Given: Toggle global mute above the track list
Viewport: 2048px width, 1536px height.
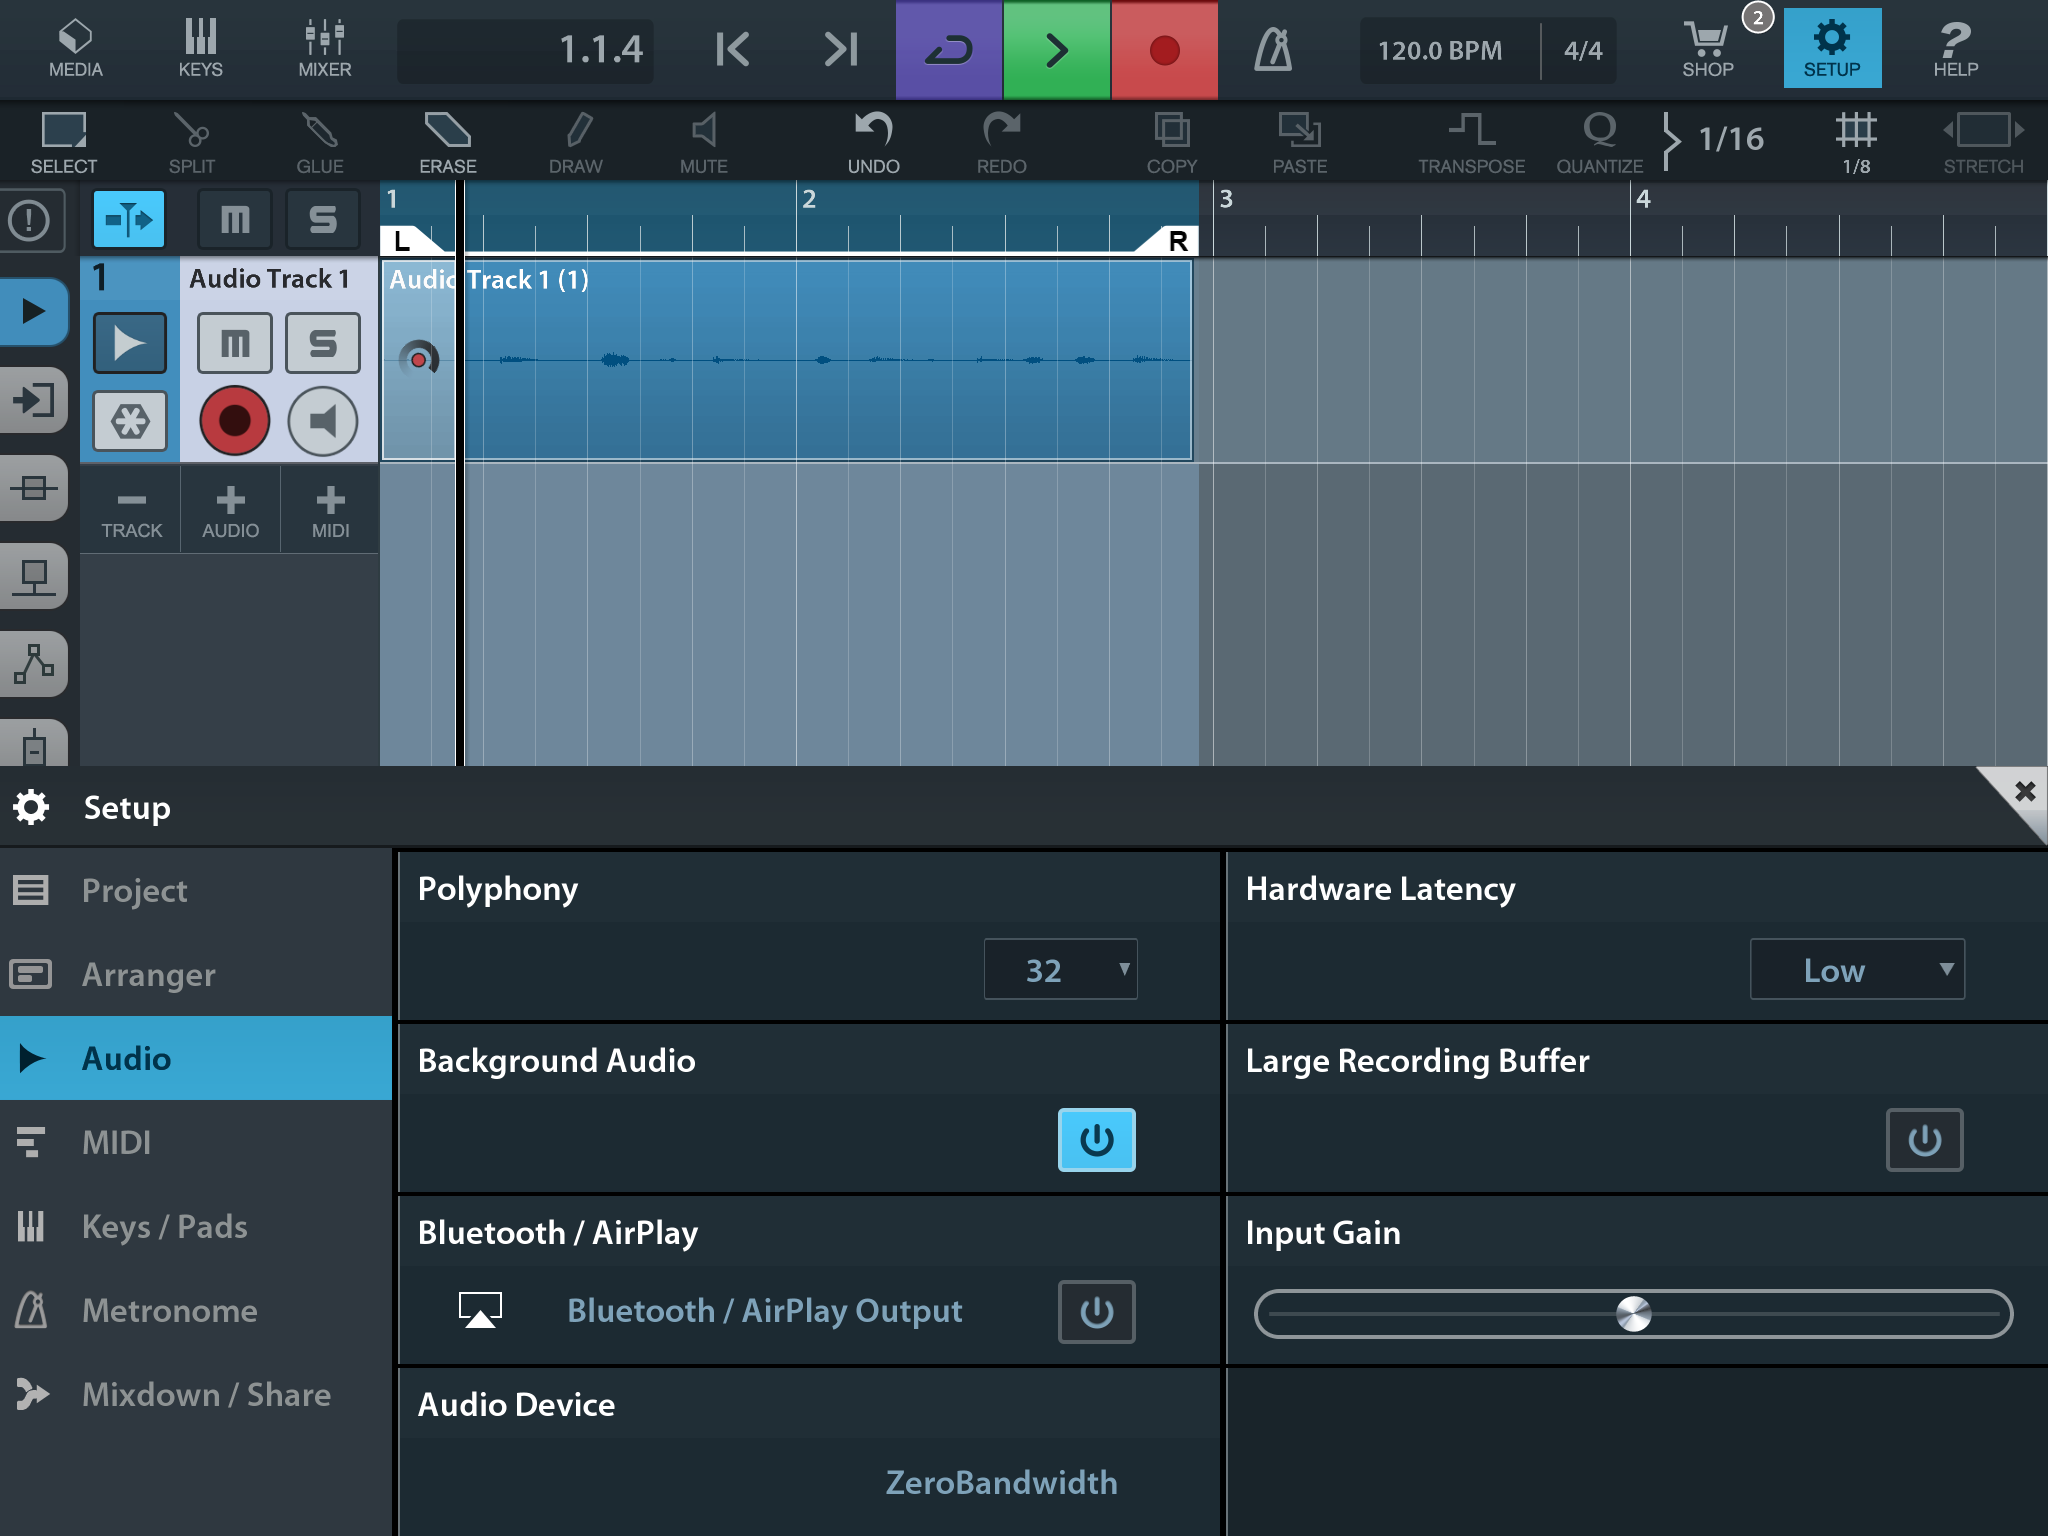Looking at the screenshot, I should 235,218.
